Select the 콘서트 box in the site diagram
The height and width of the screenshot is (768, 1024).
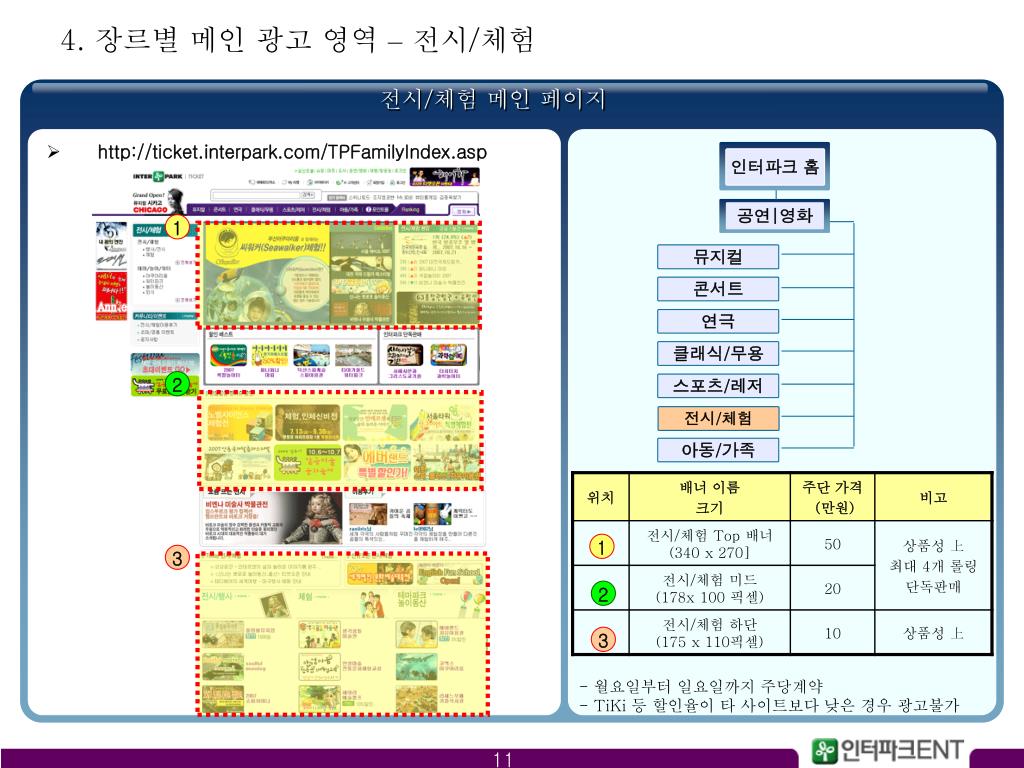[x=718, y=289]
